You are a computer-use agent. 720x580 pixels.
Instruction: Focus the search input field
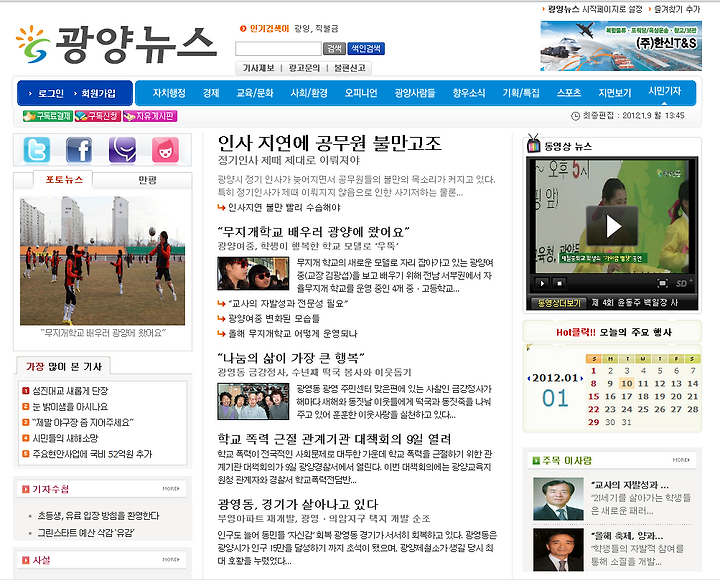(278, 49)
